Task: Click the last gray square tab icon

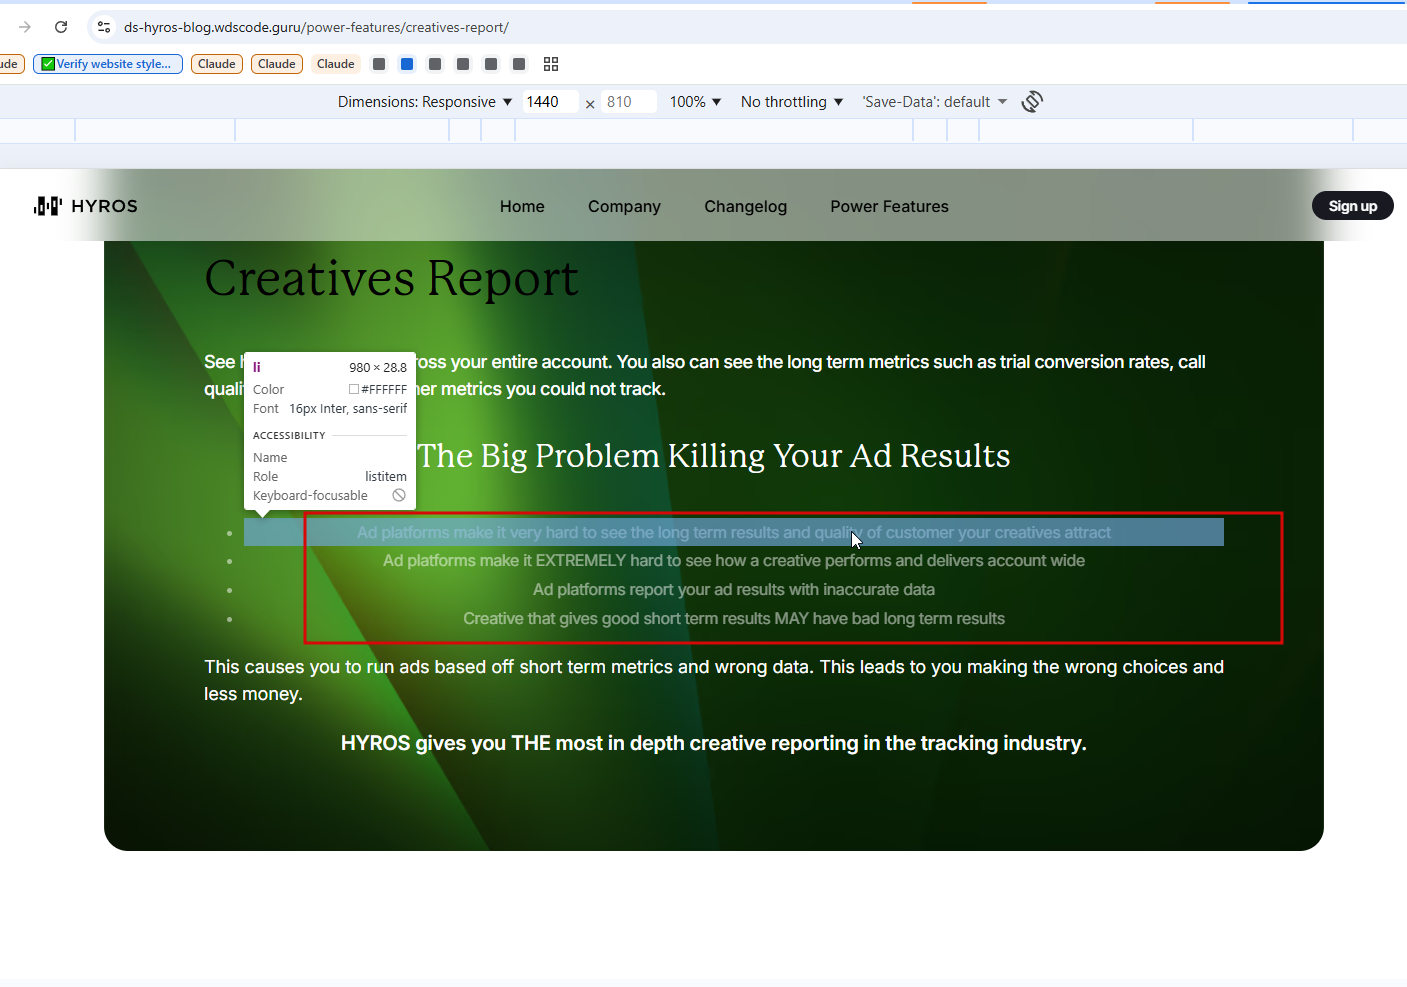Action: (x=519, y=64)
